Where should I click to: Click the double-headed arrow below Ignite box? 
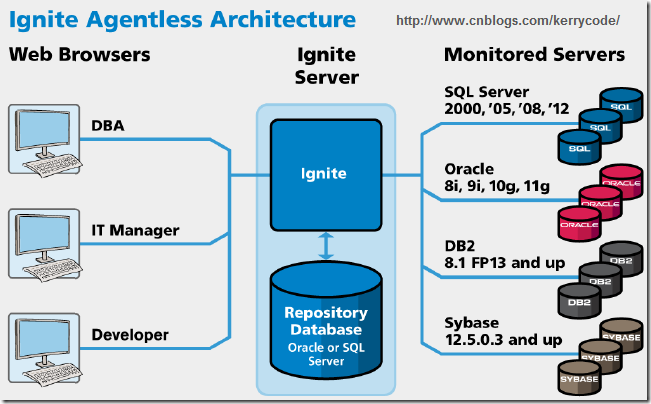(x=326, y=246)
